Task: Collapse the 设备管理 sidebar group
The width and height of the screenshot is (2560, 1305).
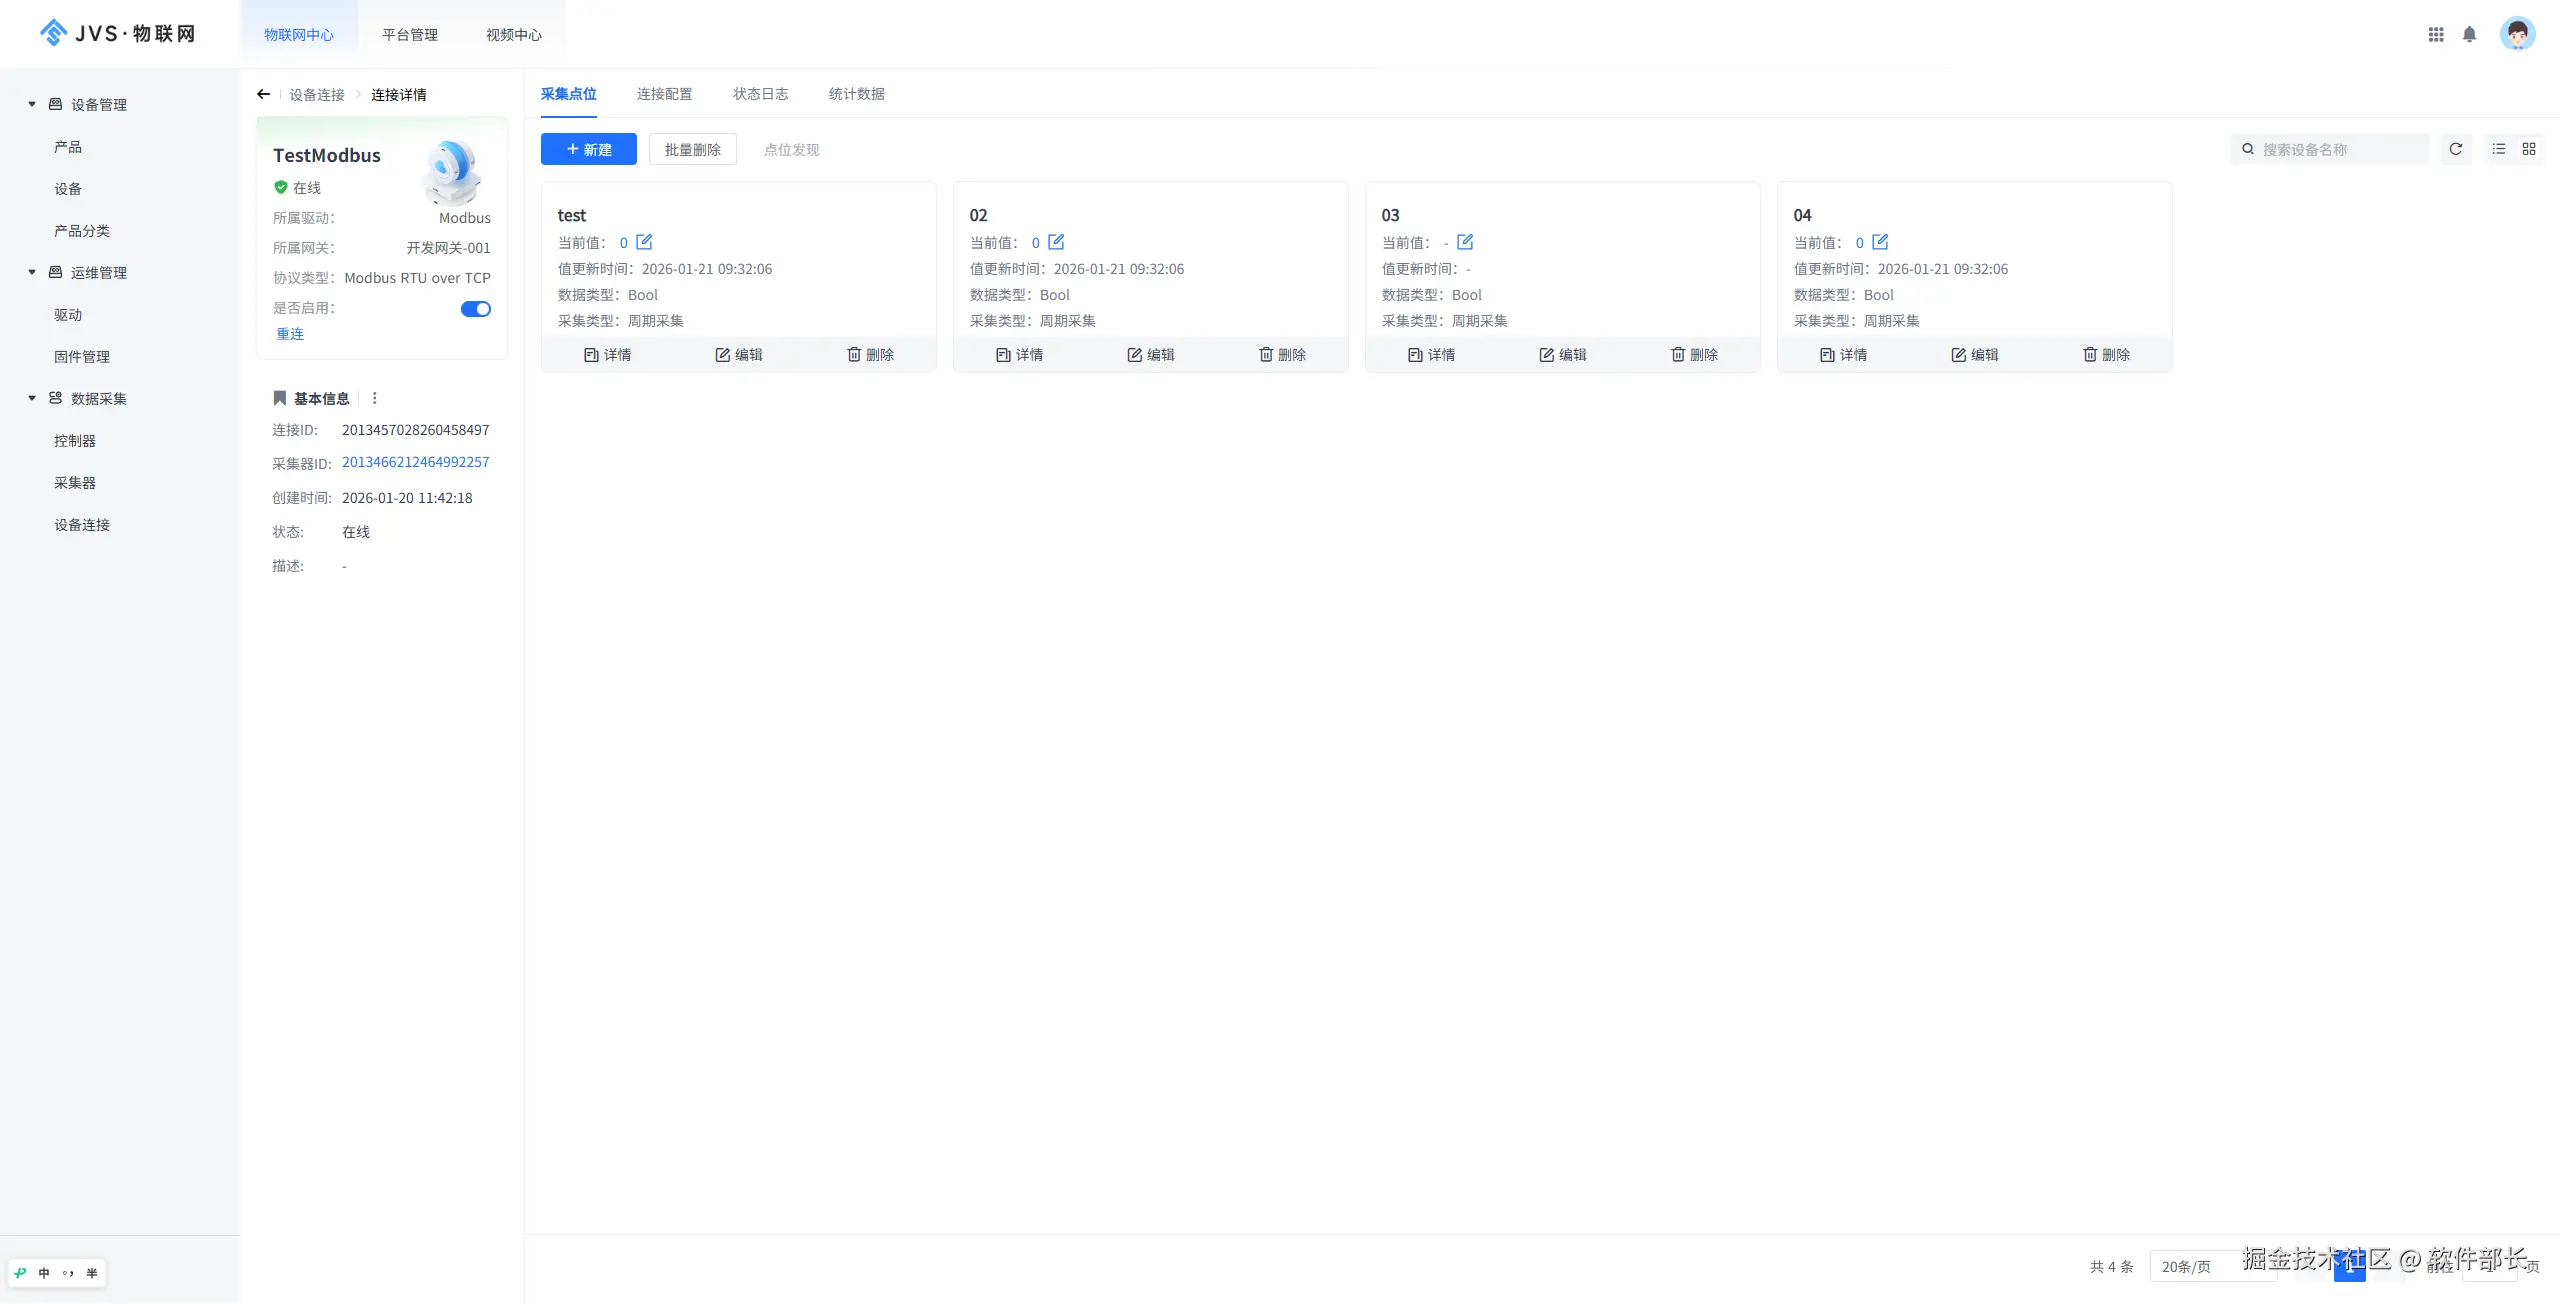Action: click(x=32, y=104)
